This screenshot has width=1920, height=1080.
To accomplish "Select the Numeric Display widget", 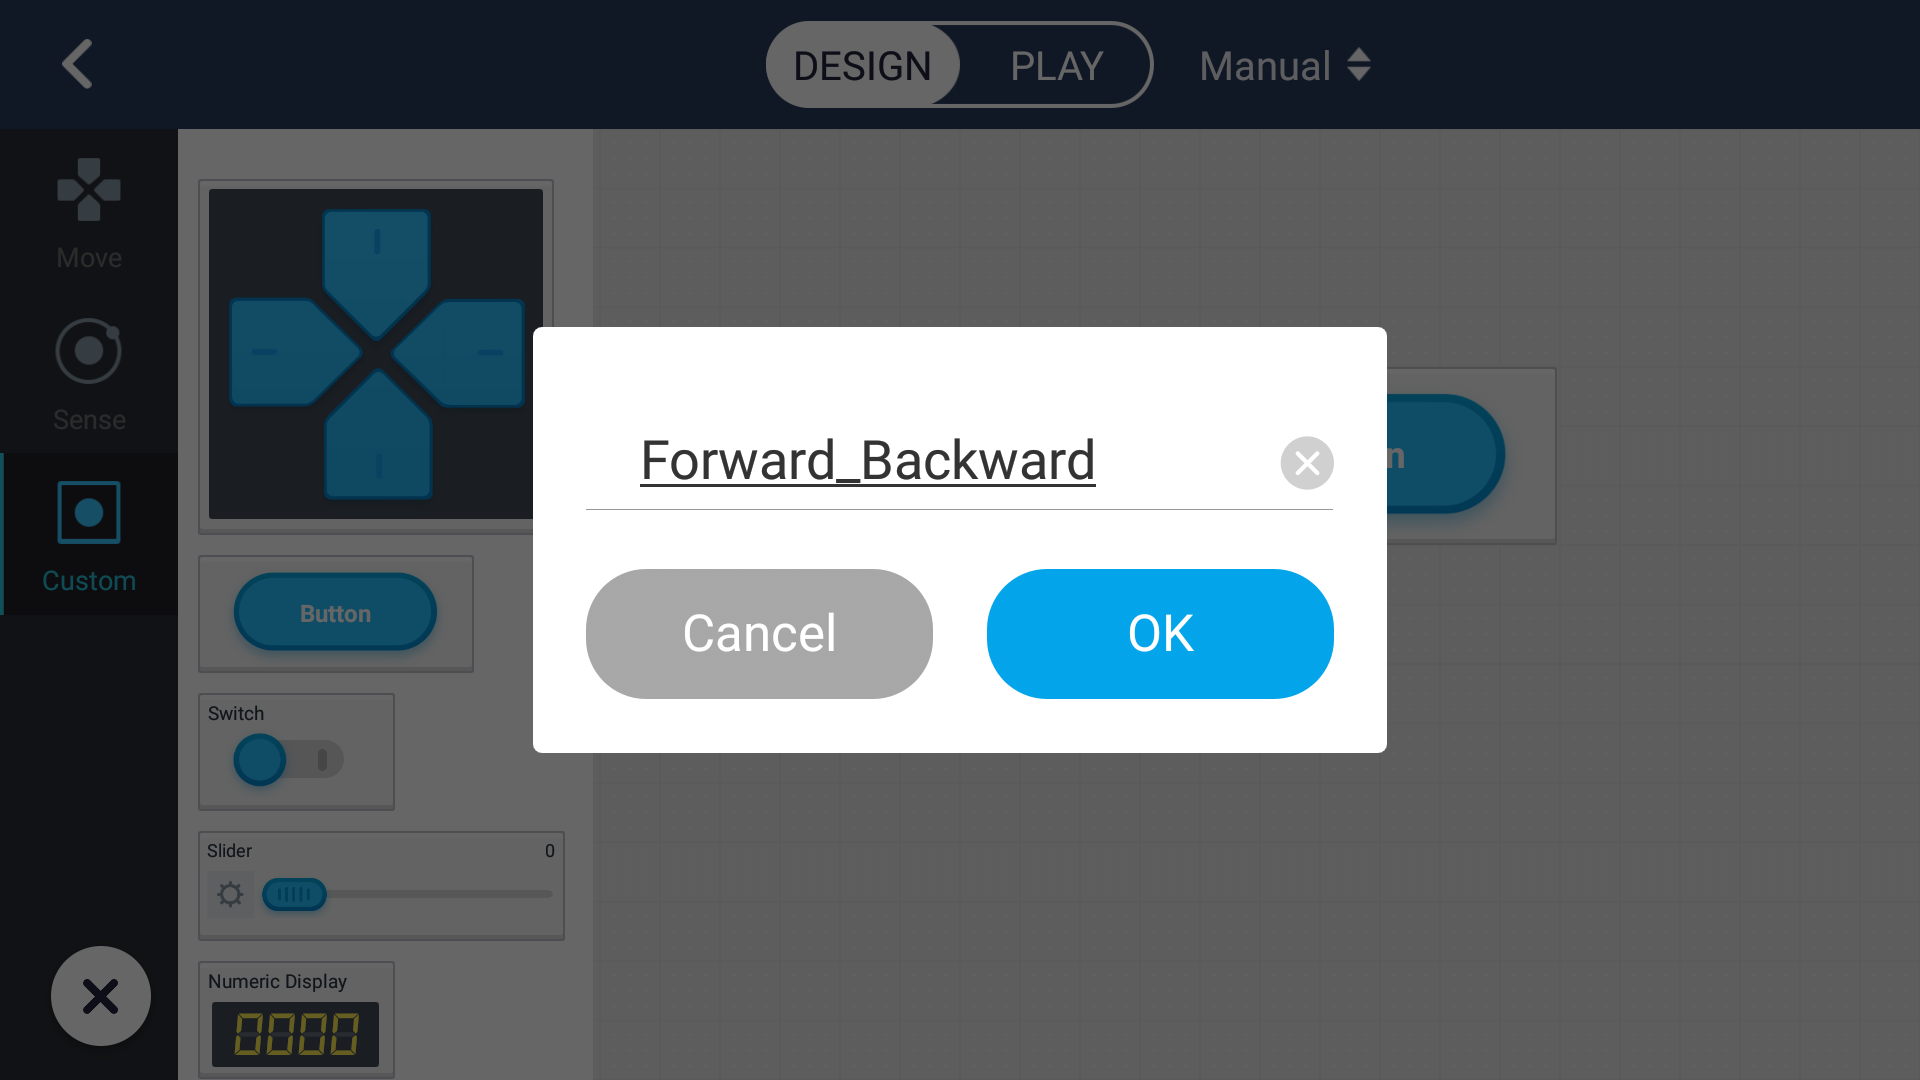I will pyautogui.click(x=296, y=1019).
